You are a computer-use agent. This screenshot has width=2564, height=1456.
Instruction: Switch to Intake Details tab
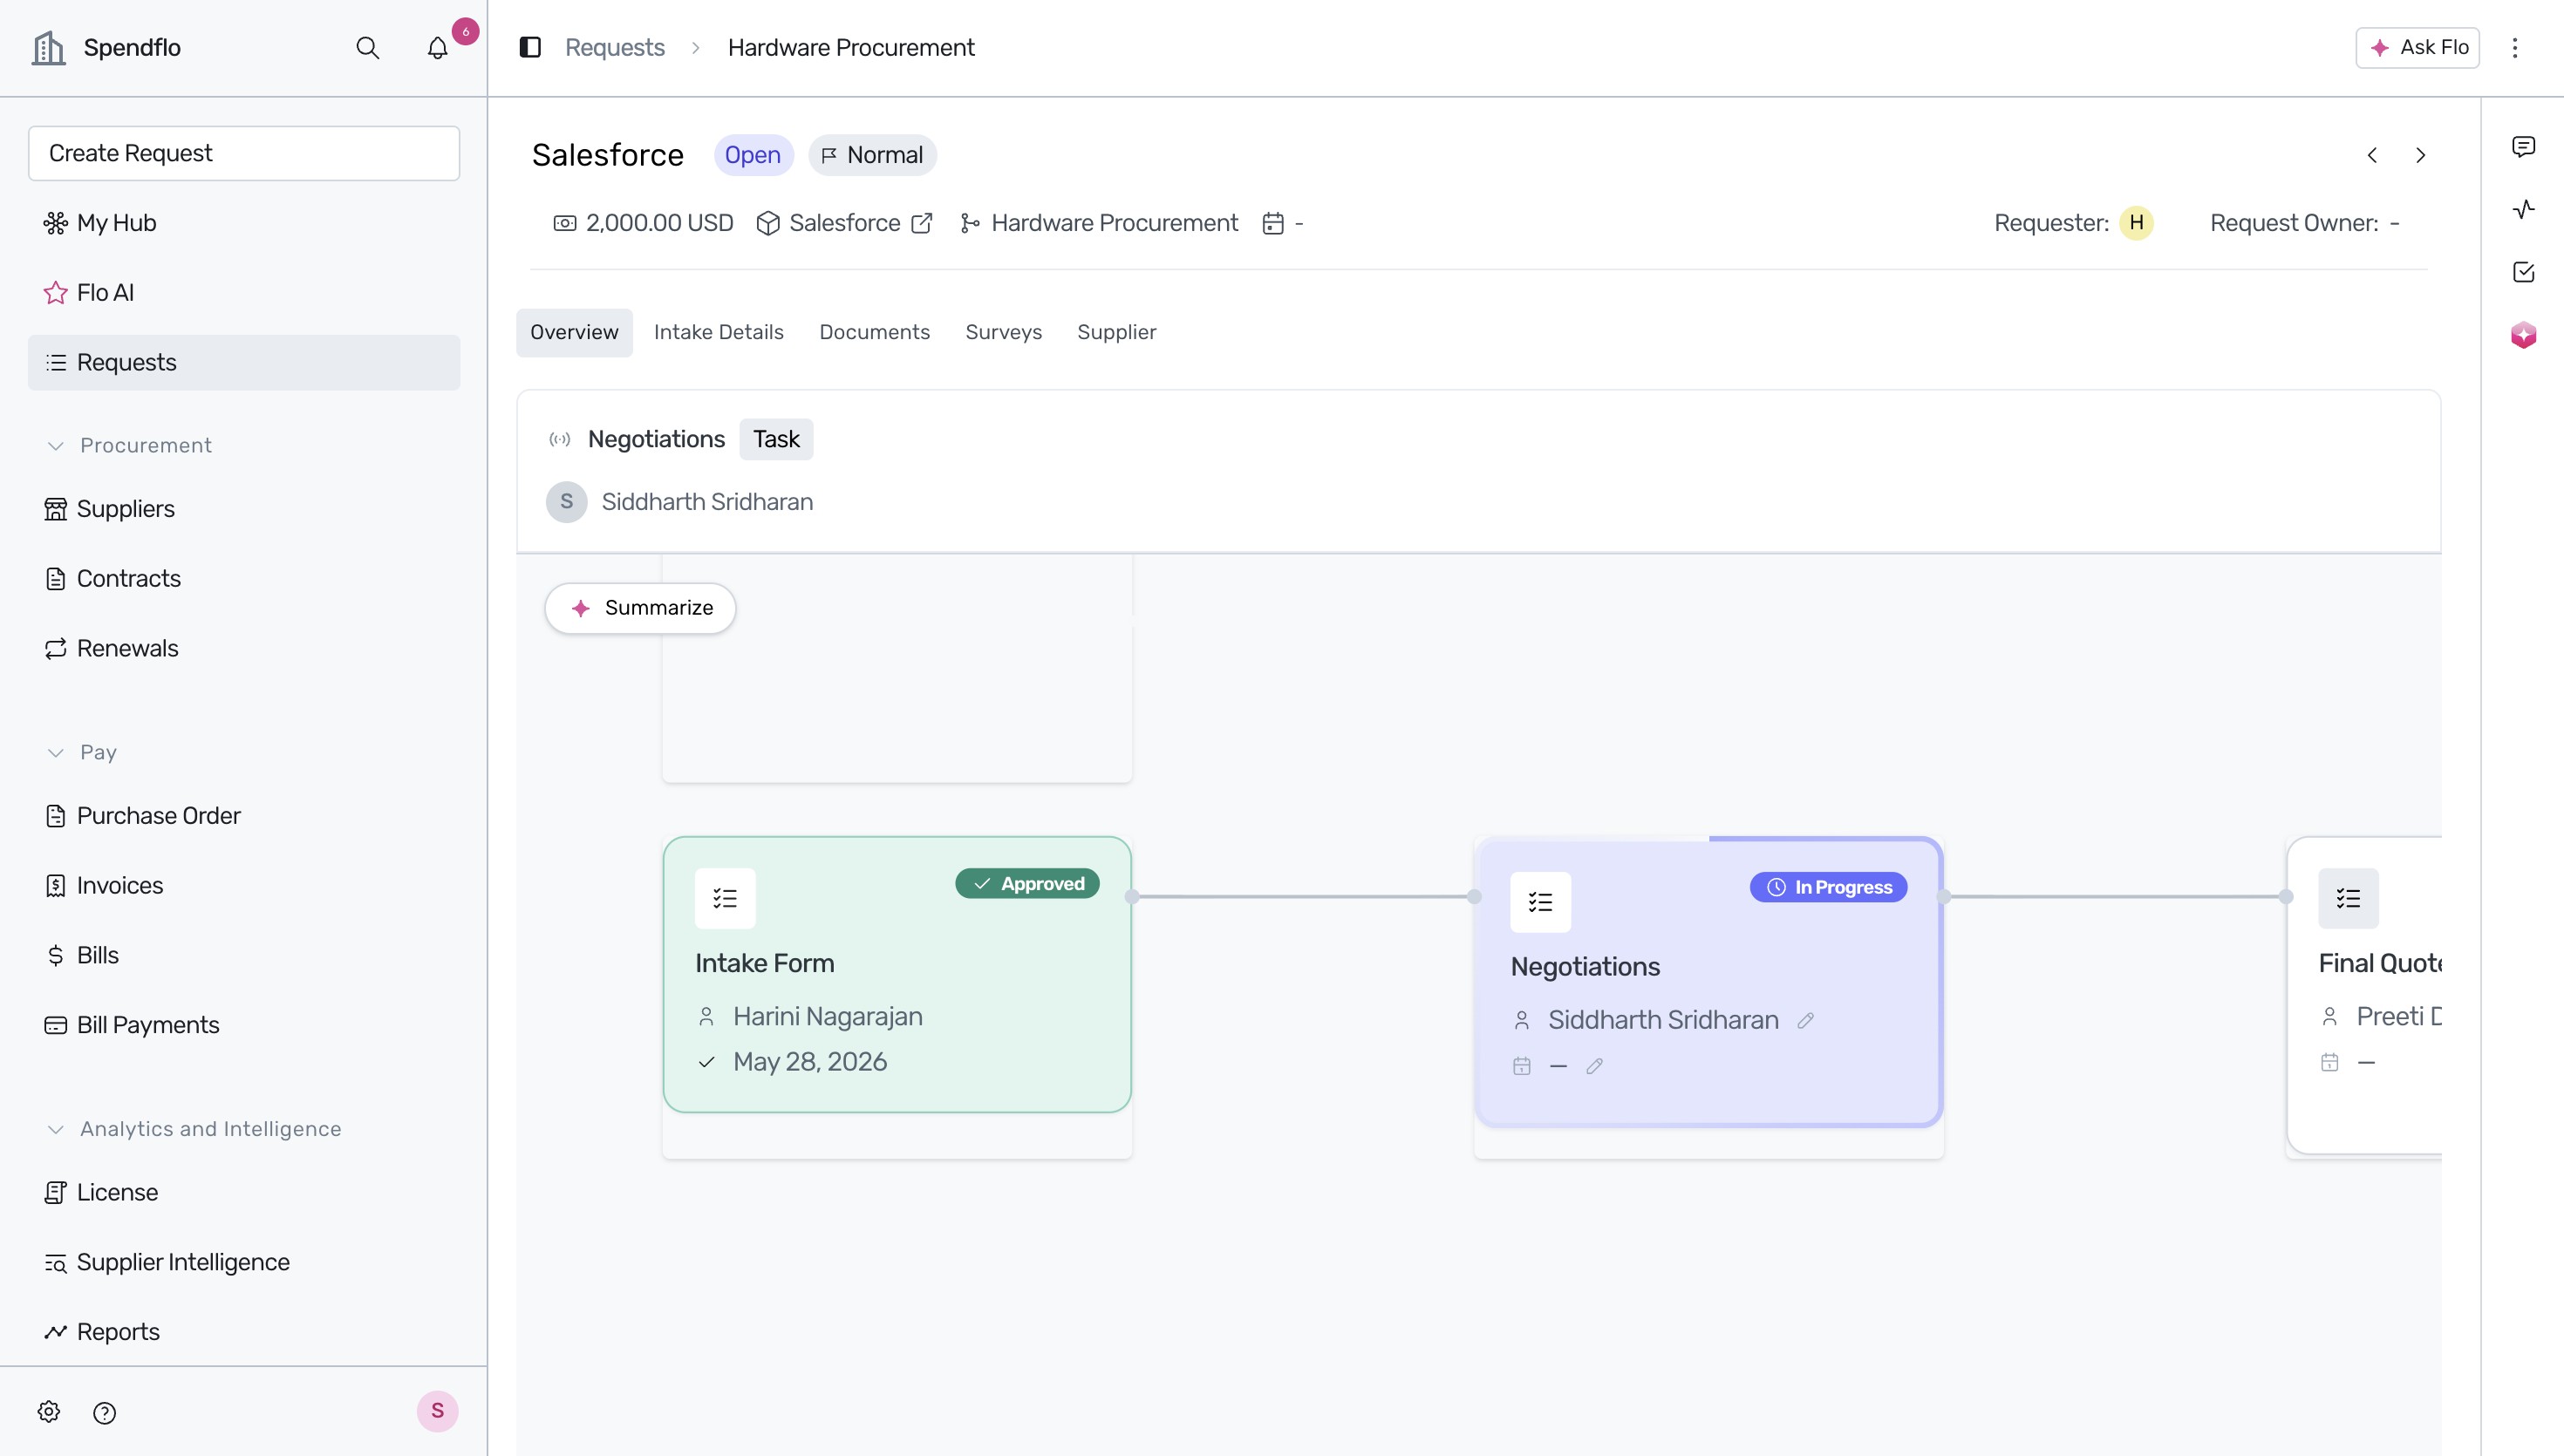(718, 332)
